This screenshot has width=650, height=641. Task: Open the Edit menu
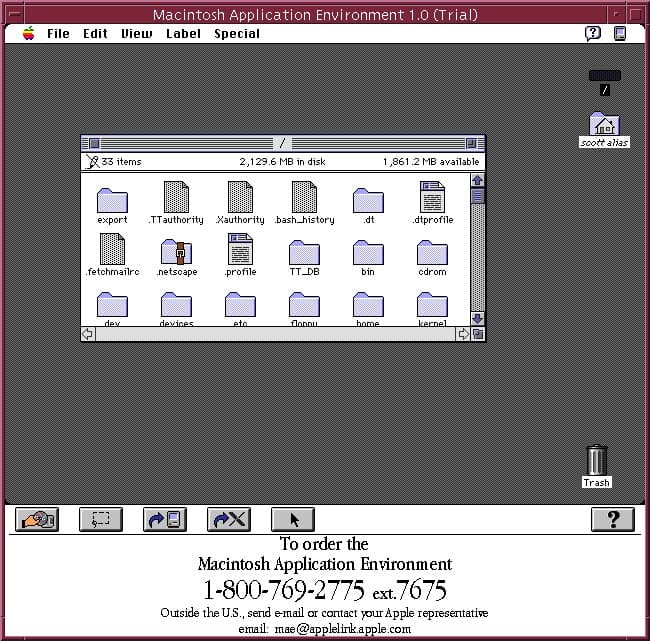click(x=95, y=34)
